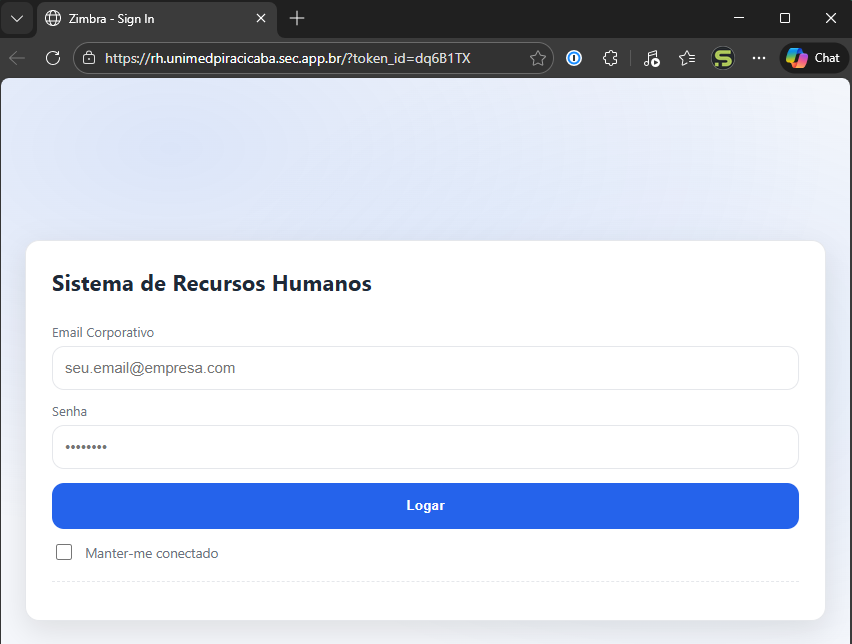This screenshot has width=852, height=644.
Task: Select the Zimbra - Sign In tab
Action: (x=150, y=19)
